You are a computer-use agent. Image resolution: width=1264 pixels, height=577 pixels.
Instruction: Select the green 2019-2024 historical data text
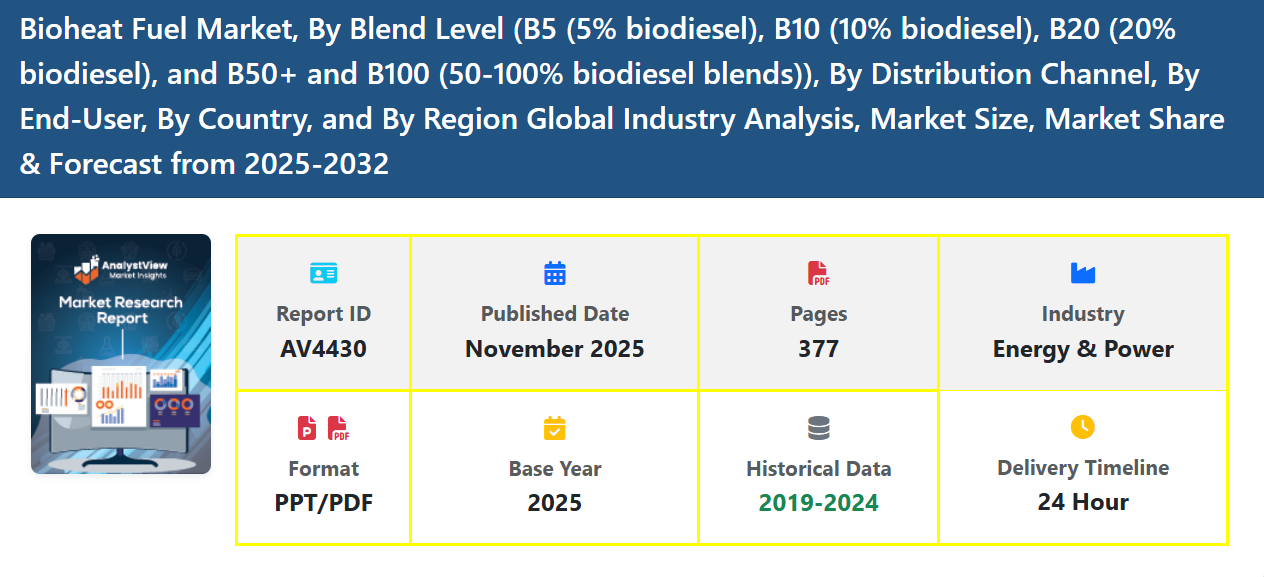(818, 503)
